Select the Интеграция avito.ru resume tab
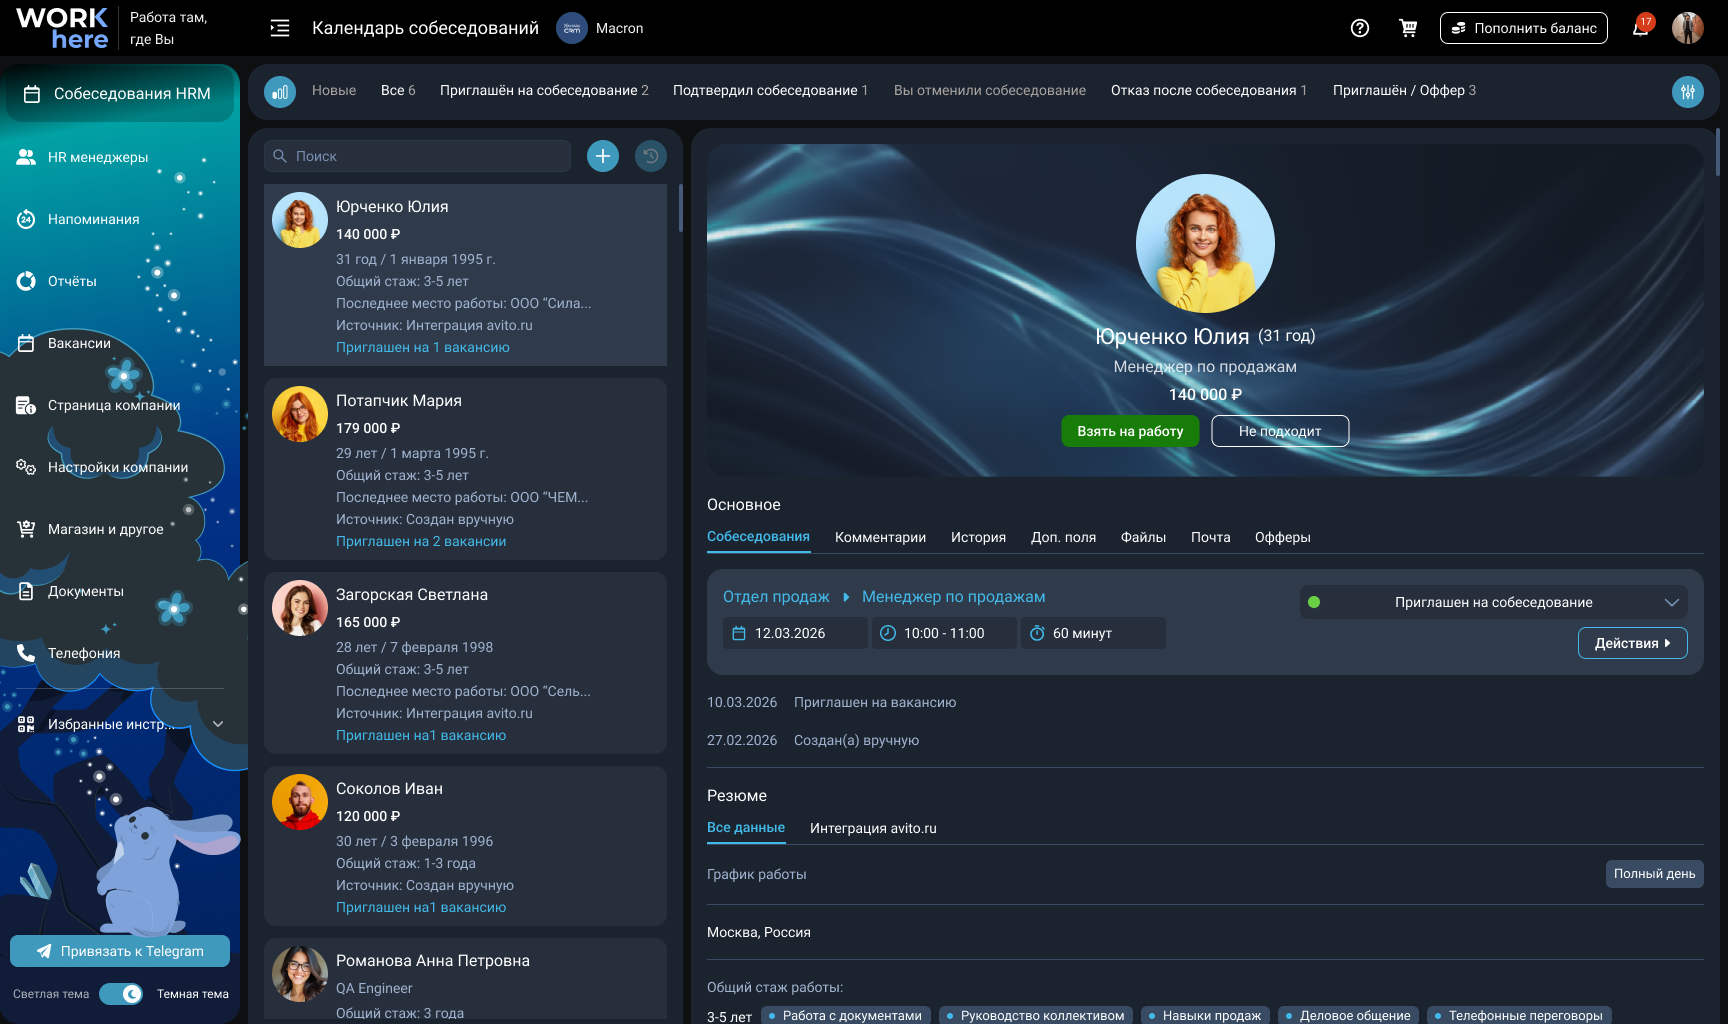 coord(873,828)
